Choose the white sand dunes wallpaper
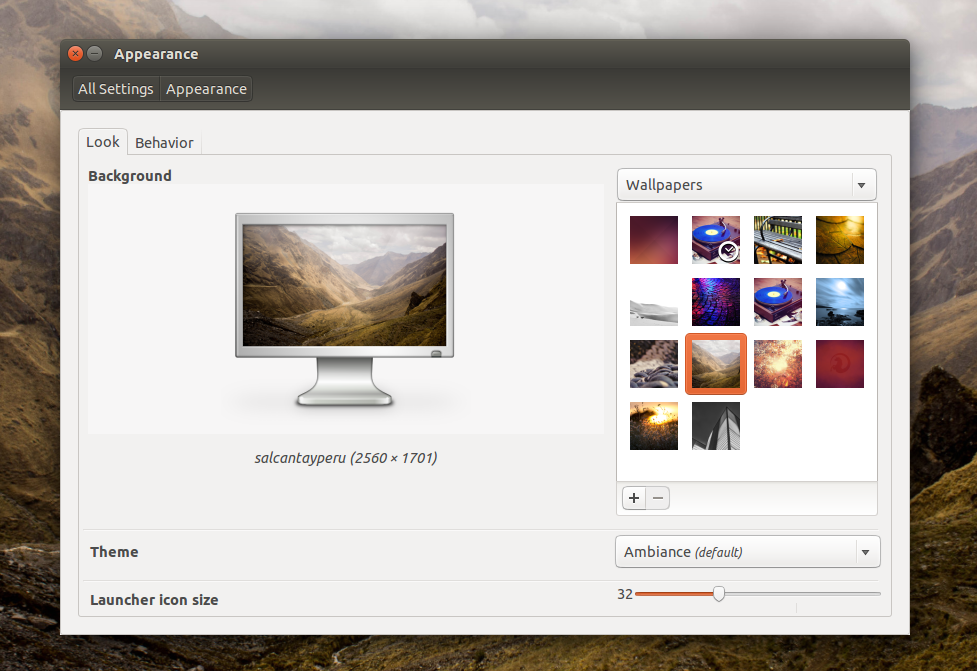The width and height of the screenshot is (977, 671). click(x=654, y=302)
